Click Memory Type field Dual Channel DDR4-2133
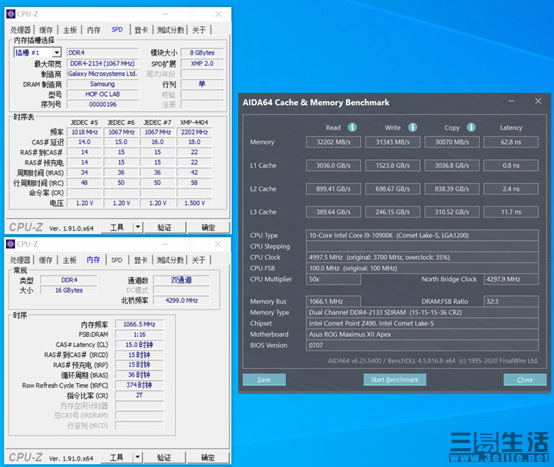The height and width of the screenshot is (467, 554). (x=422, y=312)
